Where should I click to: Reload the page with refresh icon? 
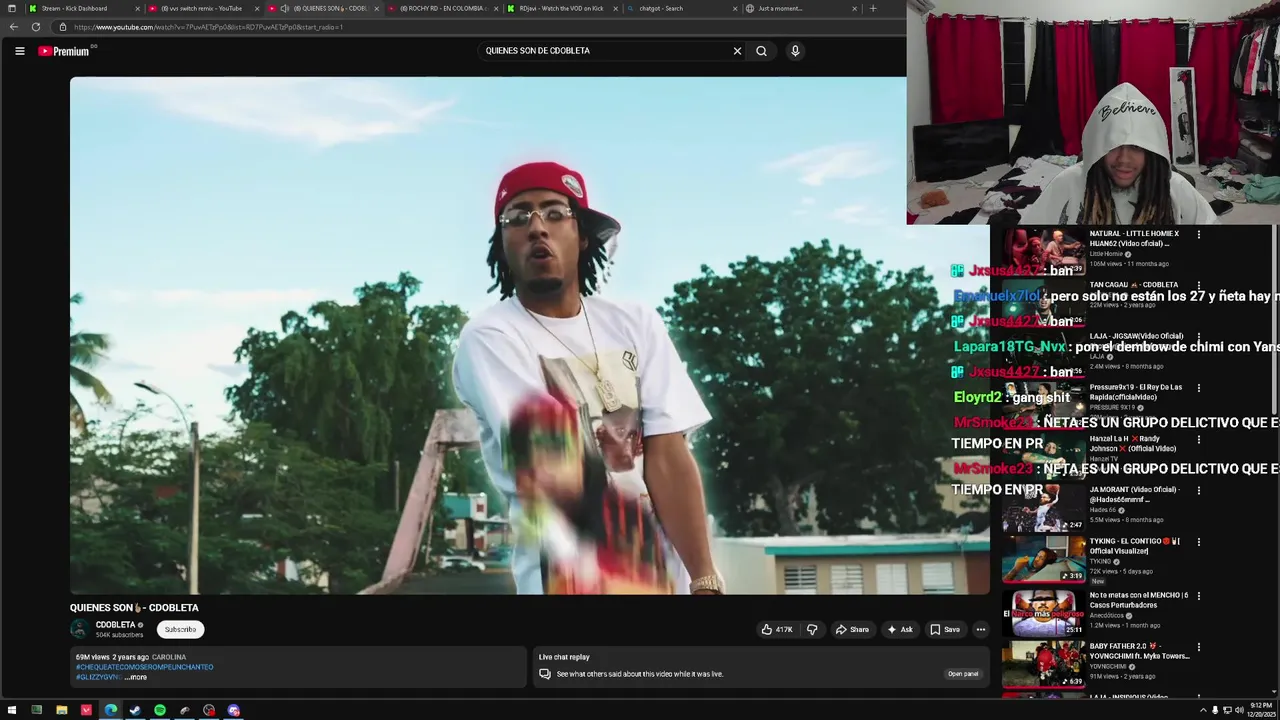point(36,27)
